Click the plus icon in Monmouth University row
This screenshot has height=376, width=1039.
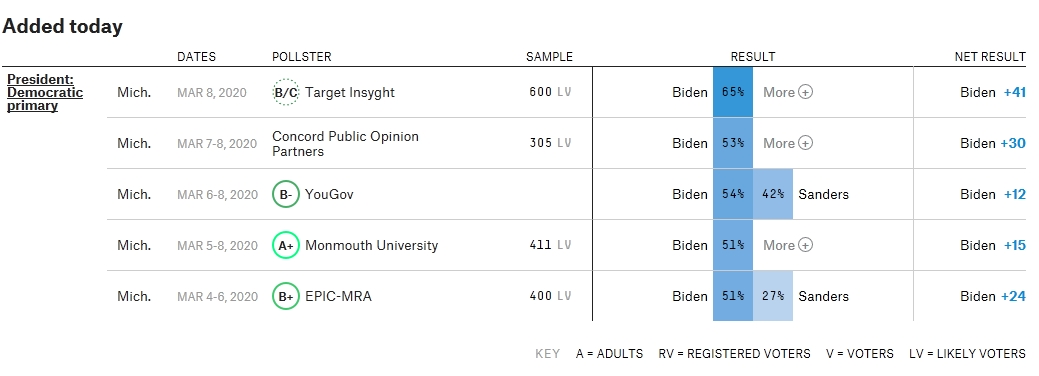(x=805, y=245)
